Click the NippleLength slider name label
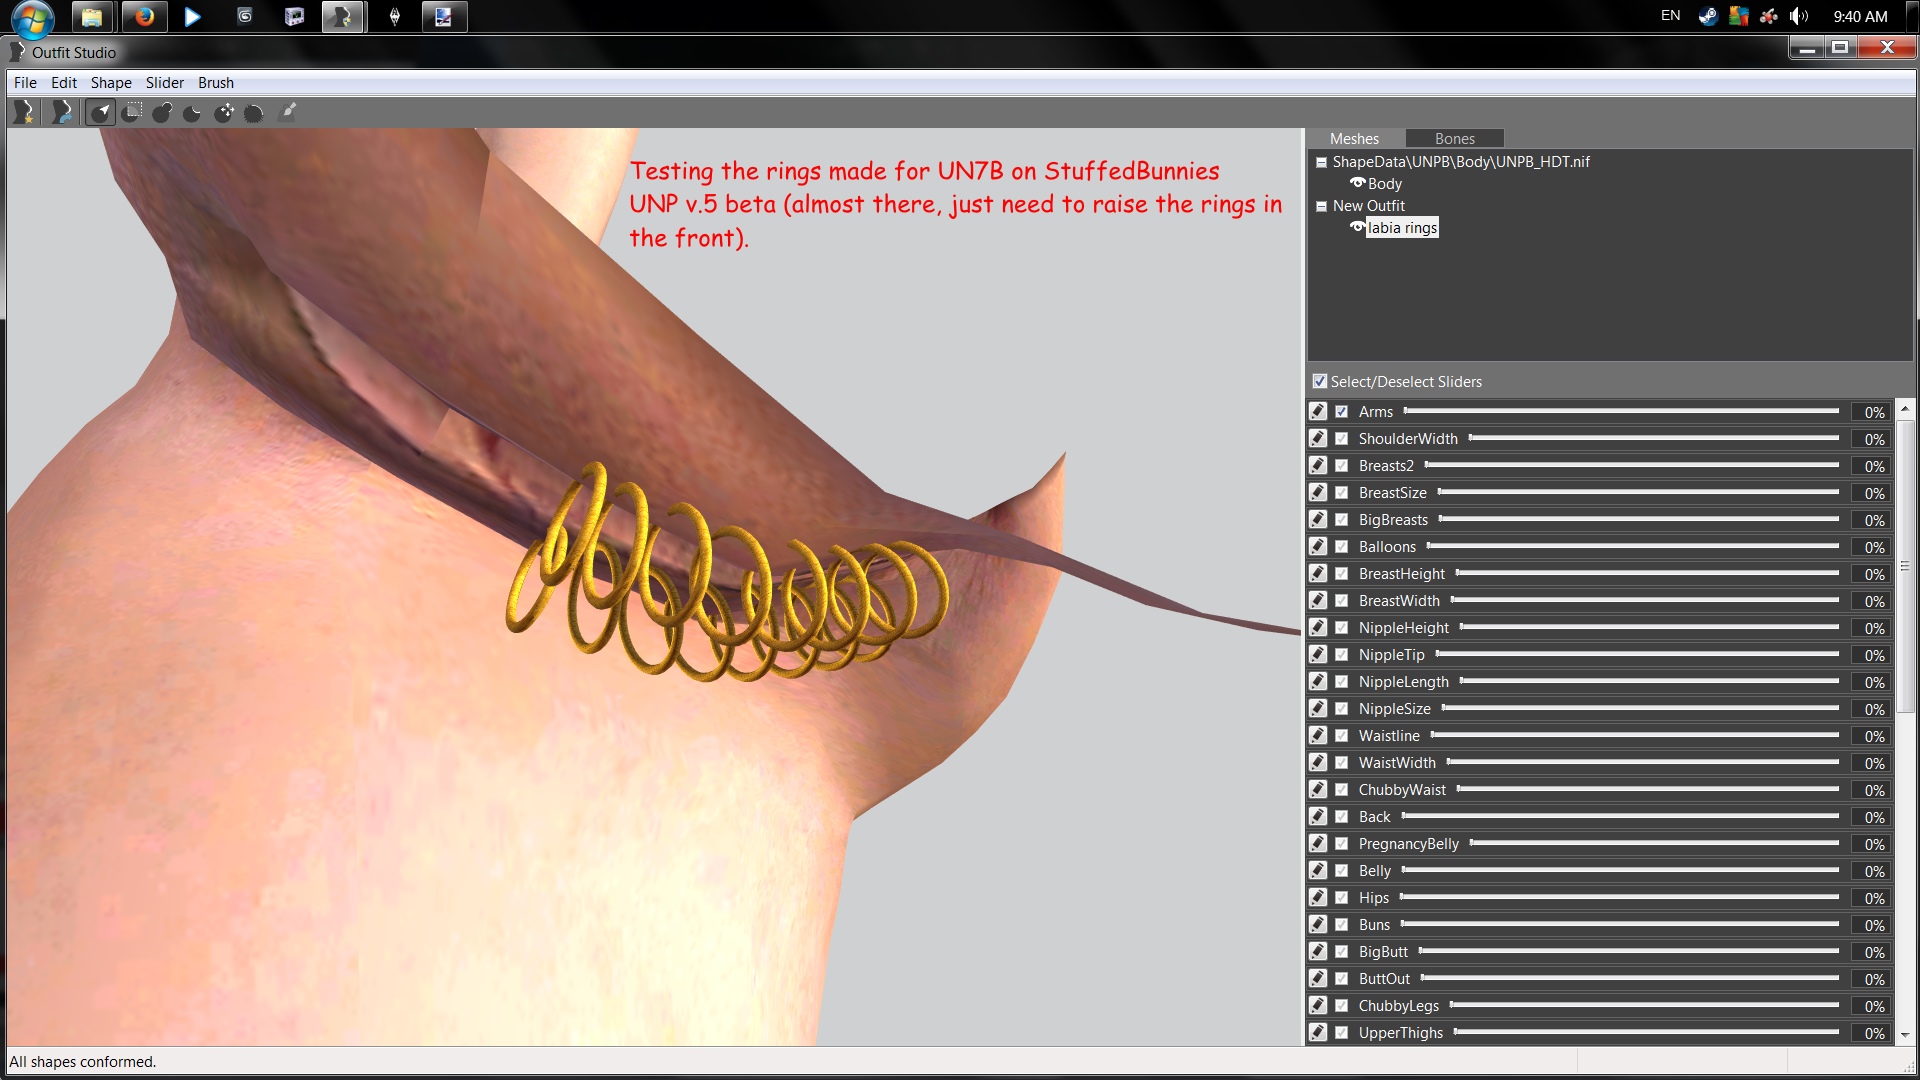 1403,682
